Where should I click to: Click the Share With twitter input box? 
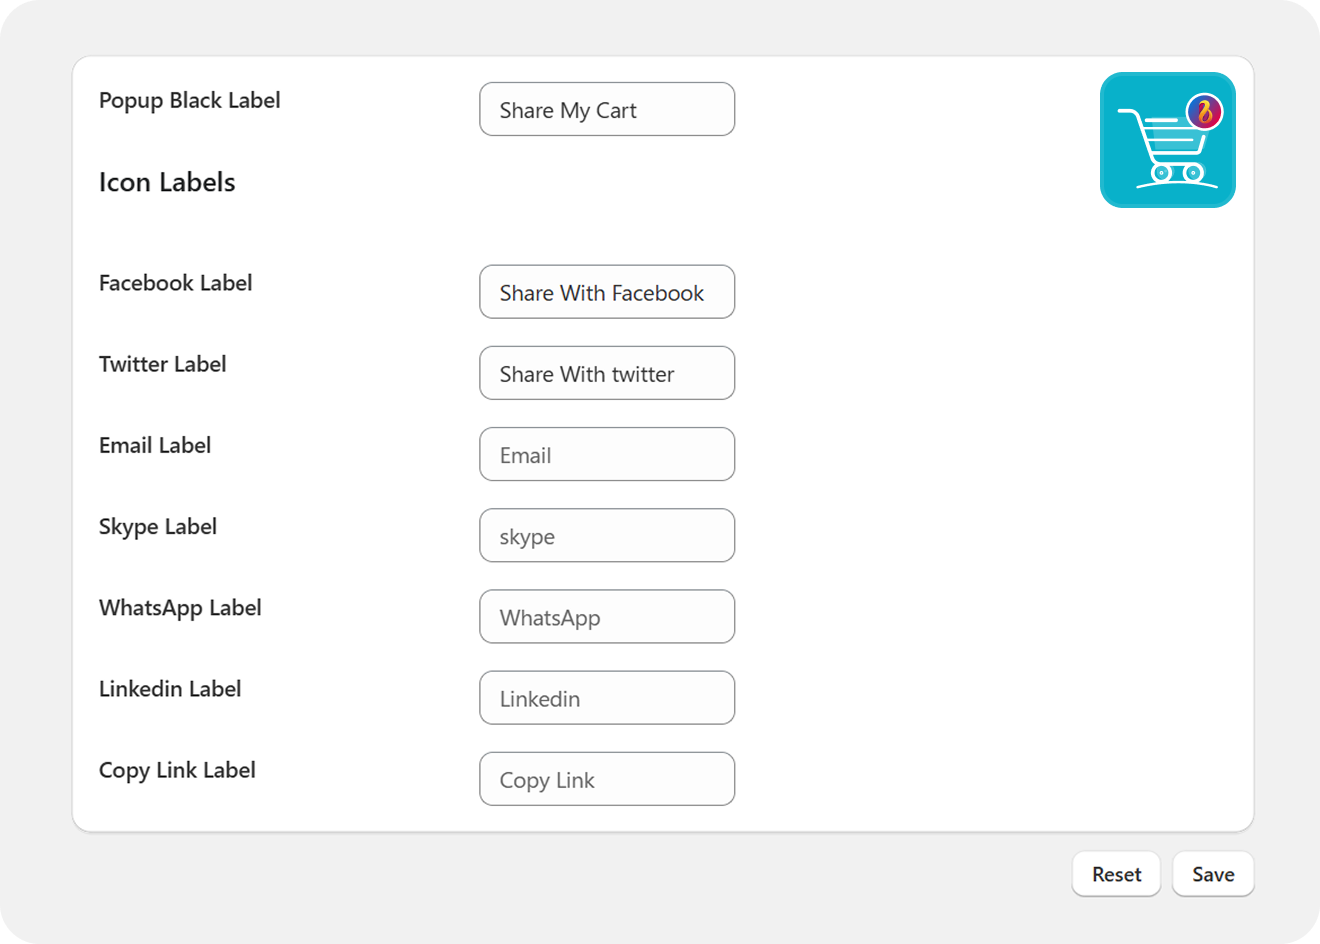pos(606,373)
